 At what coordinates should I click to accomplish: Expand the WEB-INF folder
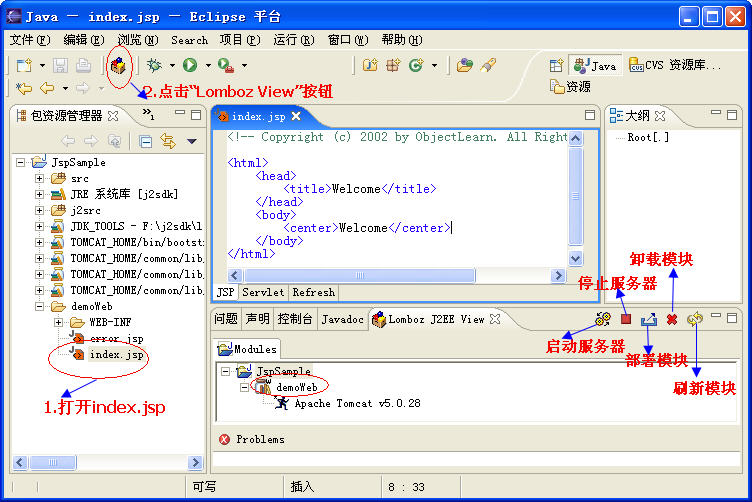point(57,323)
